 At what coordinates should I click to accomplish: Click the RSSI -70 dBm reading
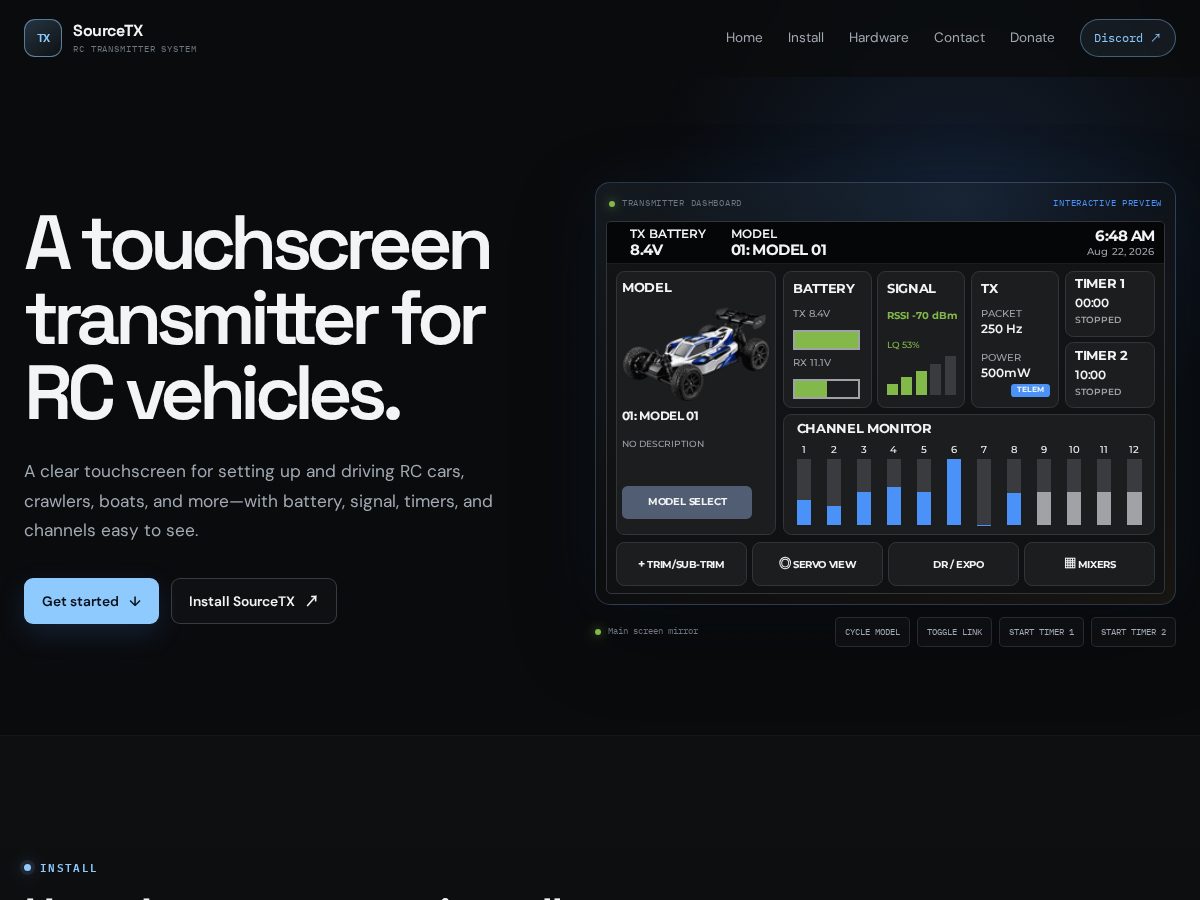pyautogui.click(x=922, y=315)
